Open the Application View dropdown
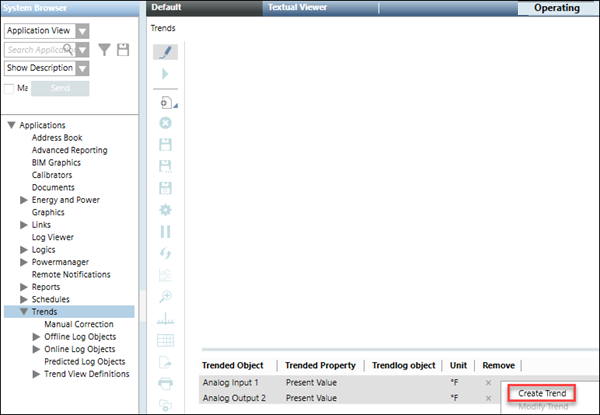Viewport: 600px width, 415px height. (x=82, y=30)
